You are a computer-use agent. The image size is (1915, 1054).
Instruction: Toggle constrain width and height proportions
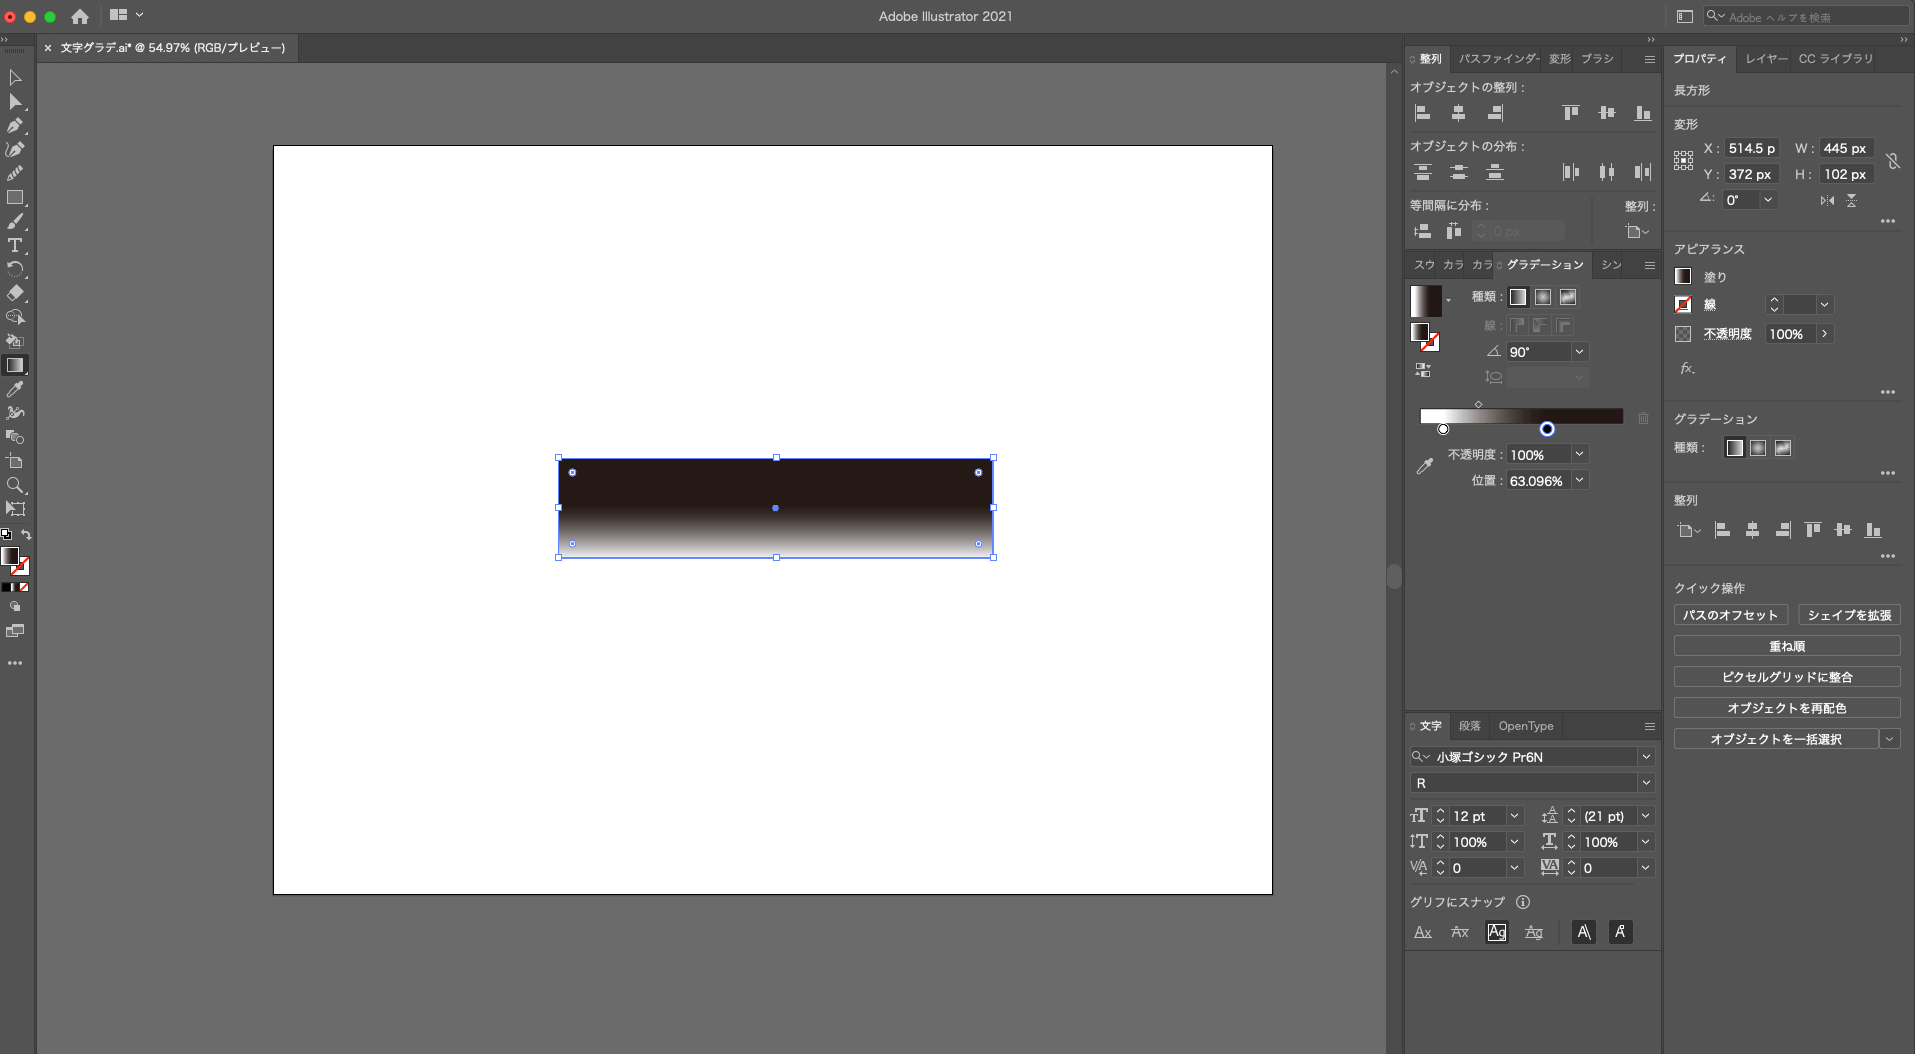(x=1892, y=161)
